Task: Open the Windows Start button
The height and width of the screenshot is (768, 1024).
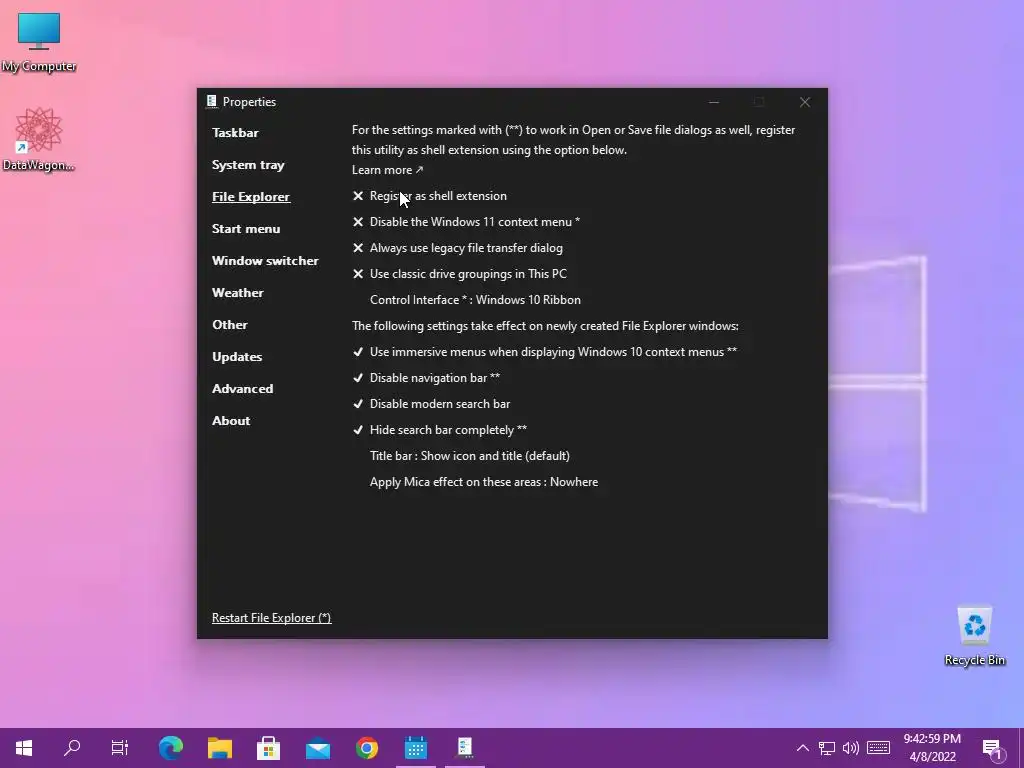Action: pyautogui.click(x=24, y=748)
